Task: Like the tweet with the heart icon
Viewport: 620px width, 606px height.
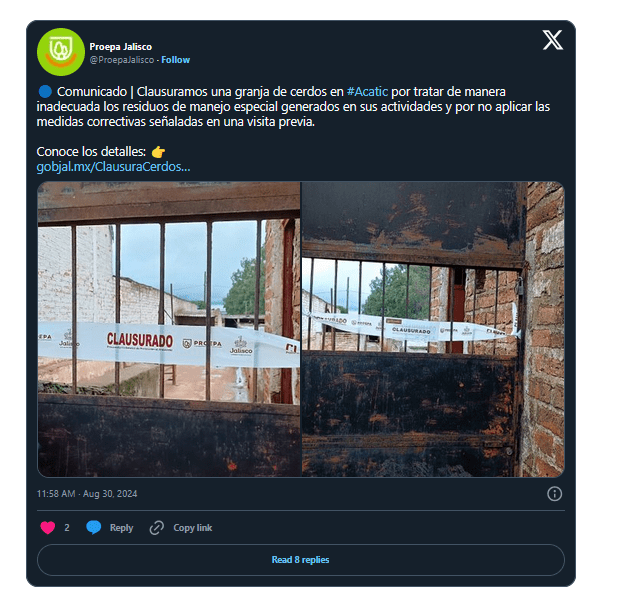Action: [x=47, y=527]
